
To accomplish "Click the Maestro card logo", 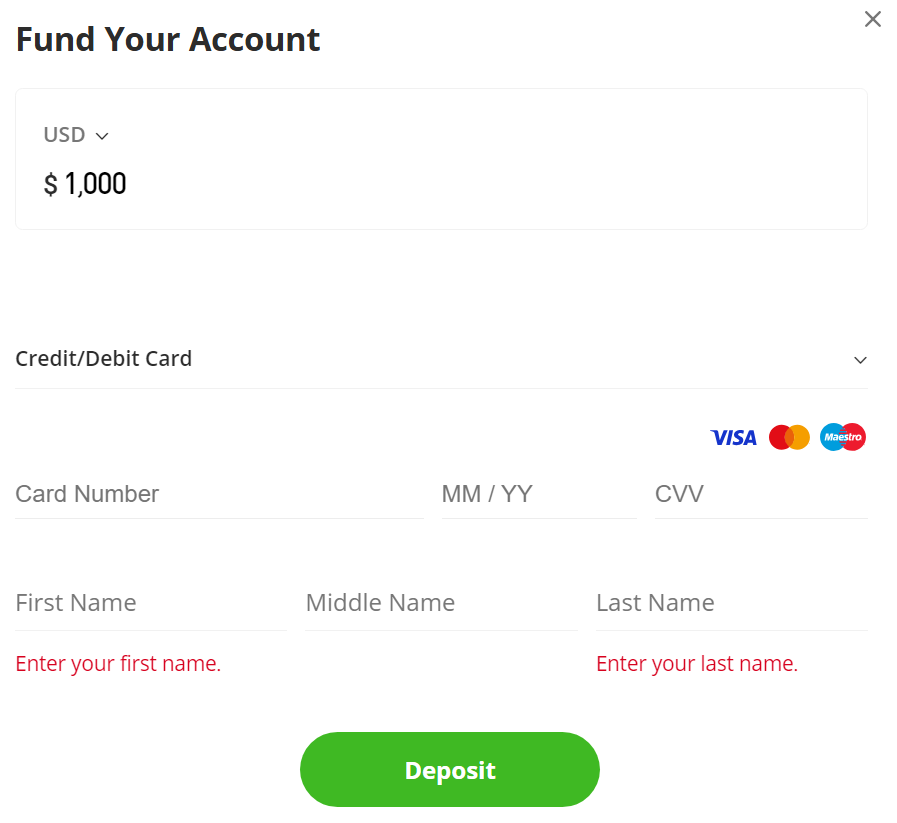I will [843, 437].
